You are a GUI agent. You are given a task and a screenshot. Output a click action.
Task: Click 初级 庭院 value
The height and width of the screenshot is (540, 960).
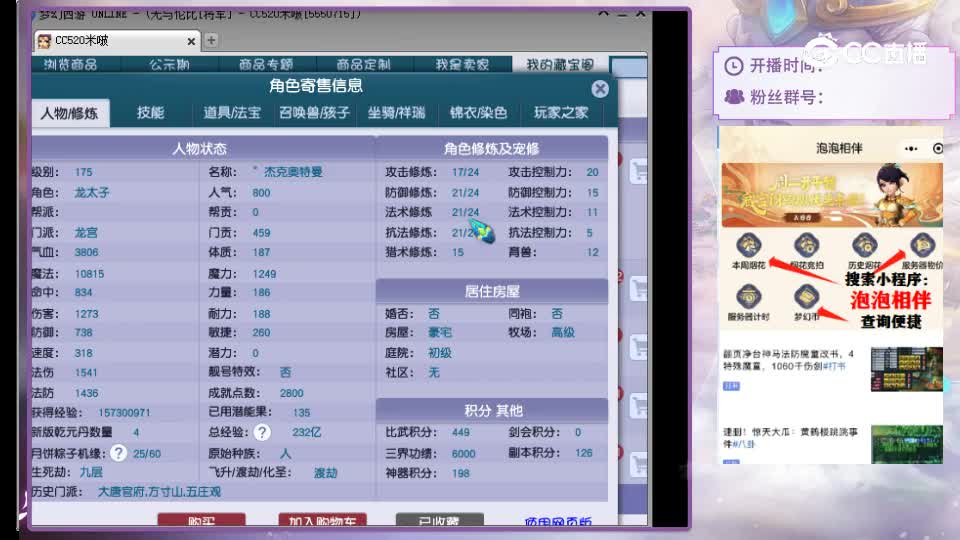coord(440,353)
